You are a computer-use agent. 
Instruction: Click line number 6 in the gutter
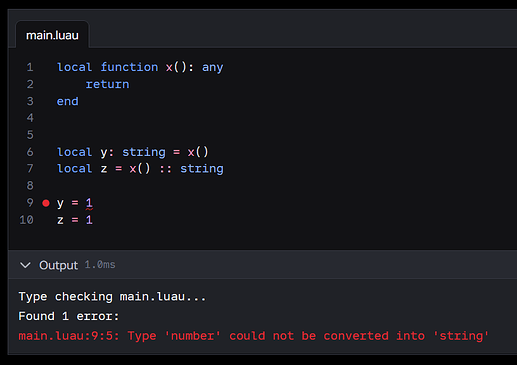30,152
